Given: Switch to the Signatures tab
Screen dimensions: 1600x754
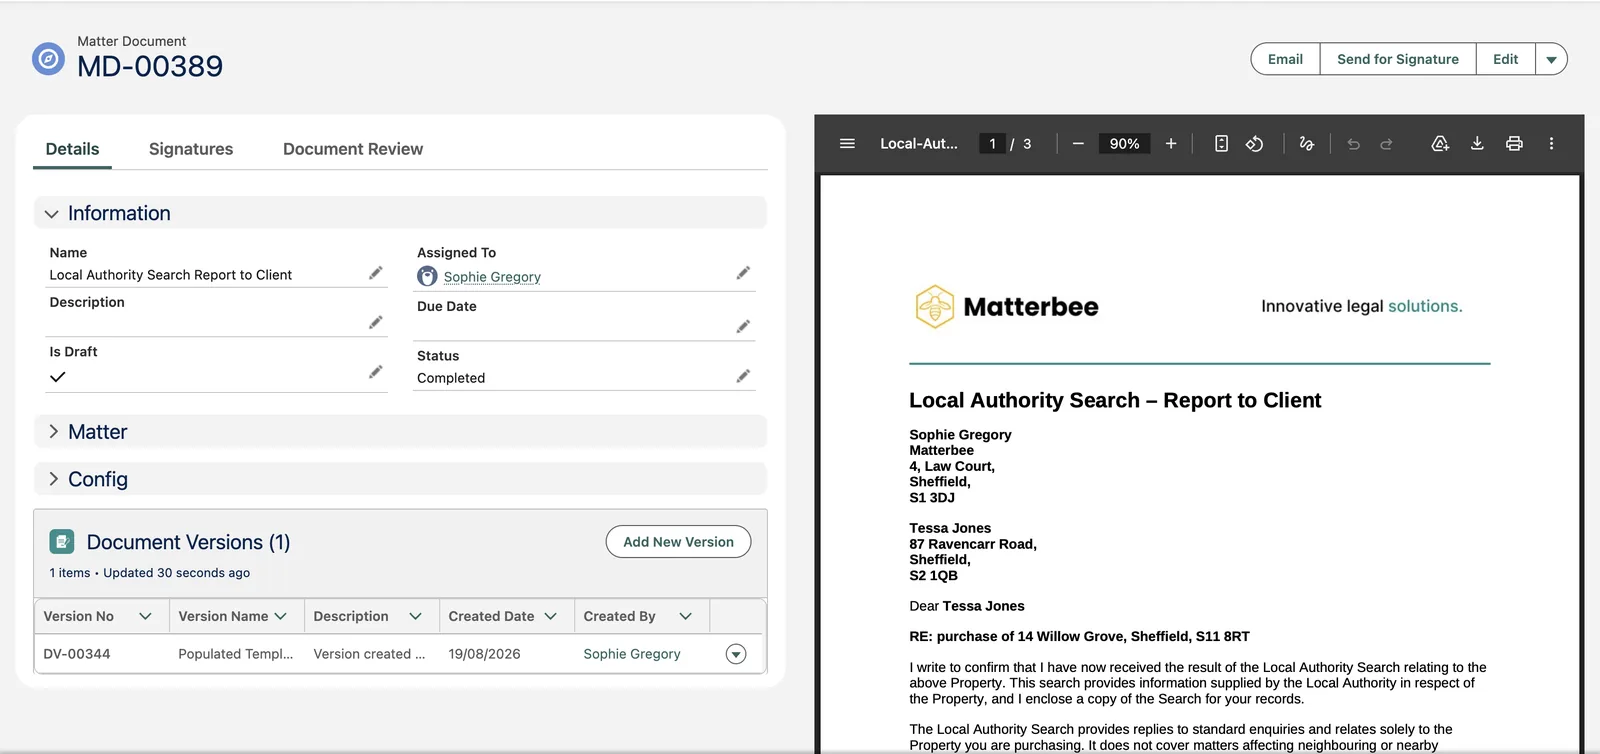Looking at the screenshot, I should click(x=191, y=149).
